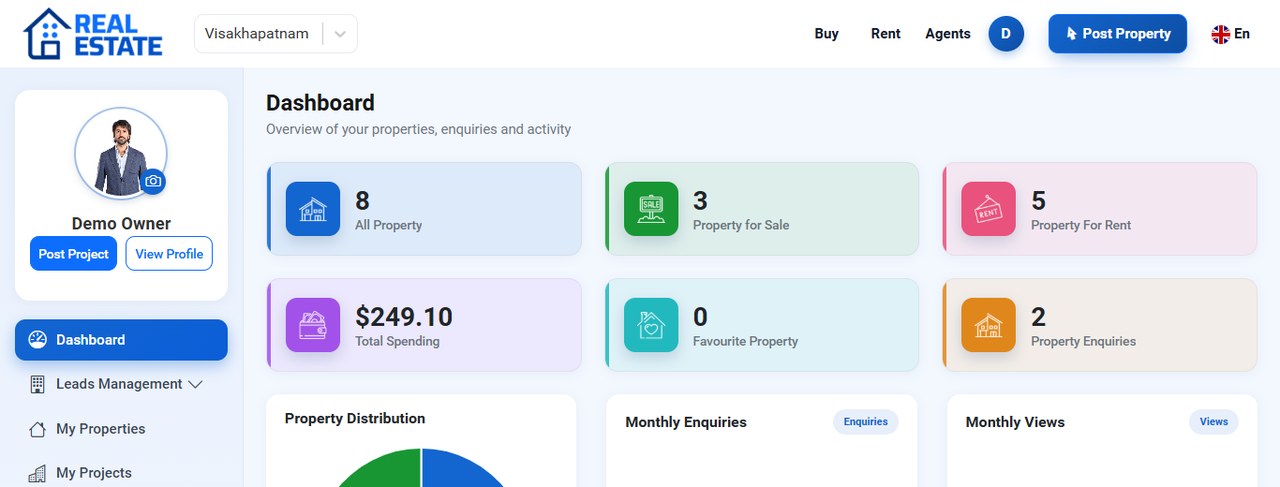The width and height of the screenshot is (1280, 487).
Task: Click the Property For Rent label
Action: click(1081, 225)
